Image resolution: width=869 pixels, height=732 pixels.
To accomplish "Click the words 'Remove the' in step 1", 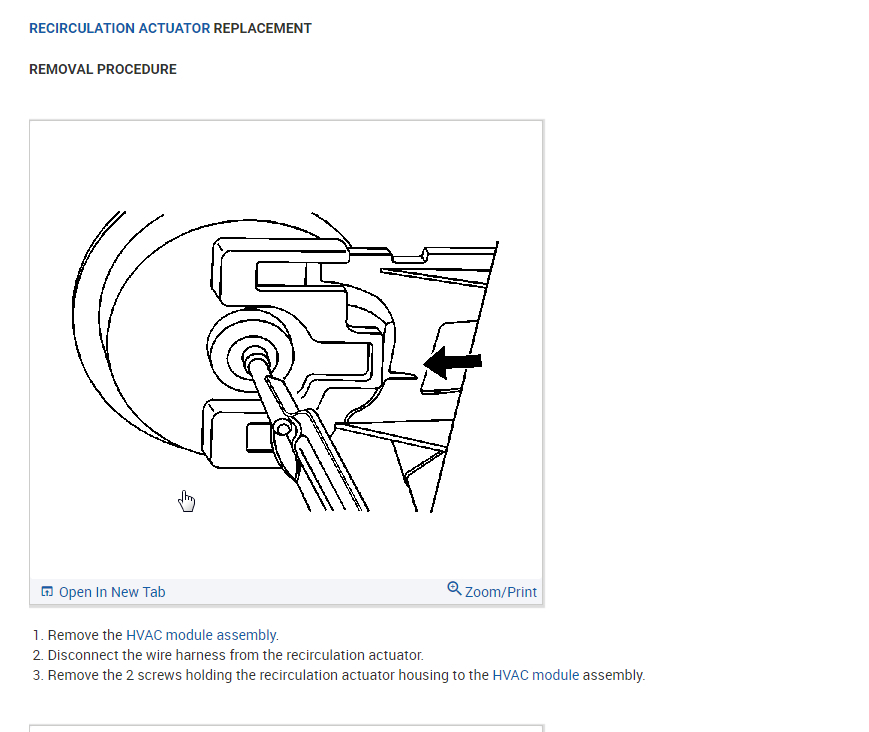I will 85,634.
